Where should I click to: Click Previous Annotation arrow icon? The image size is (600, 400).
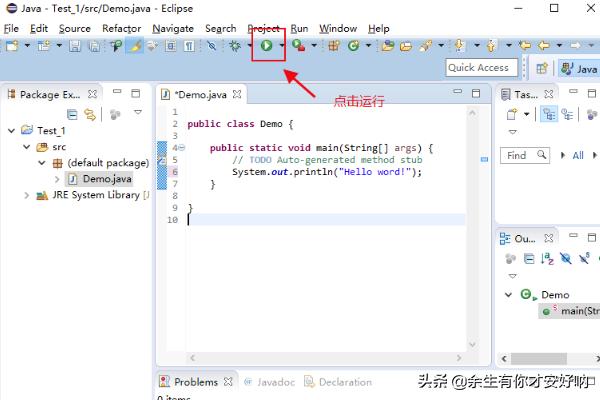[491, 46]
